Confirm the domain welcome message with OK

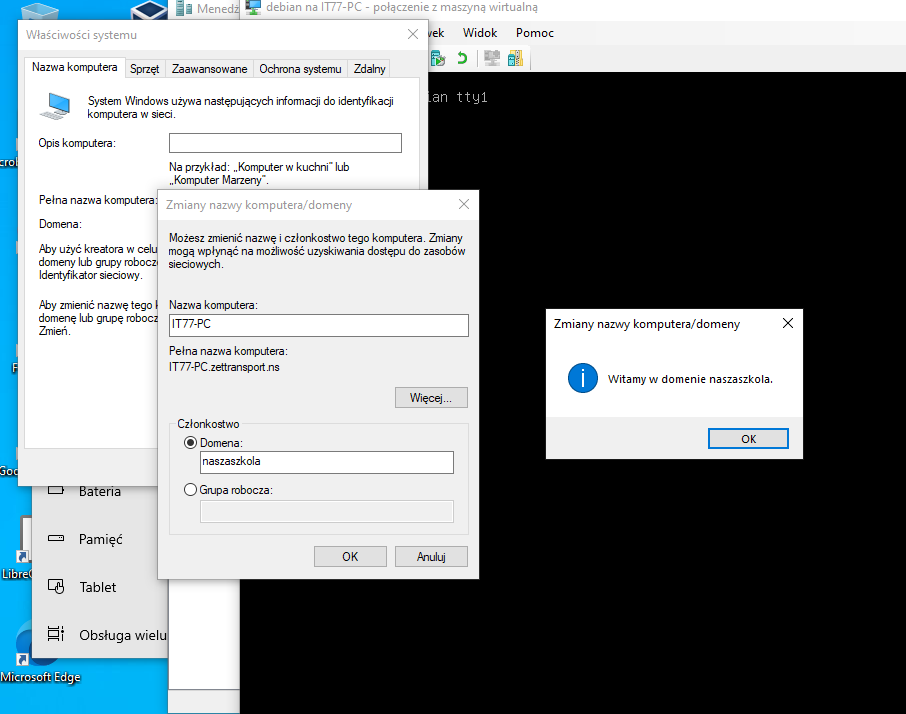748,439
